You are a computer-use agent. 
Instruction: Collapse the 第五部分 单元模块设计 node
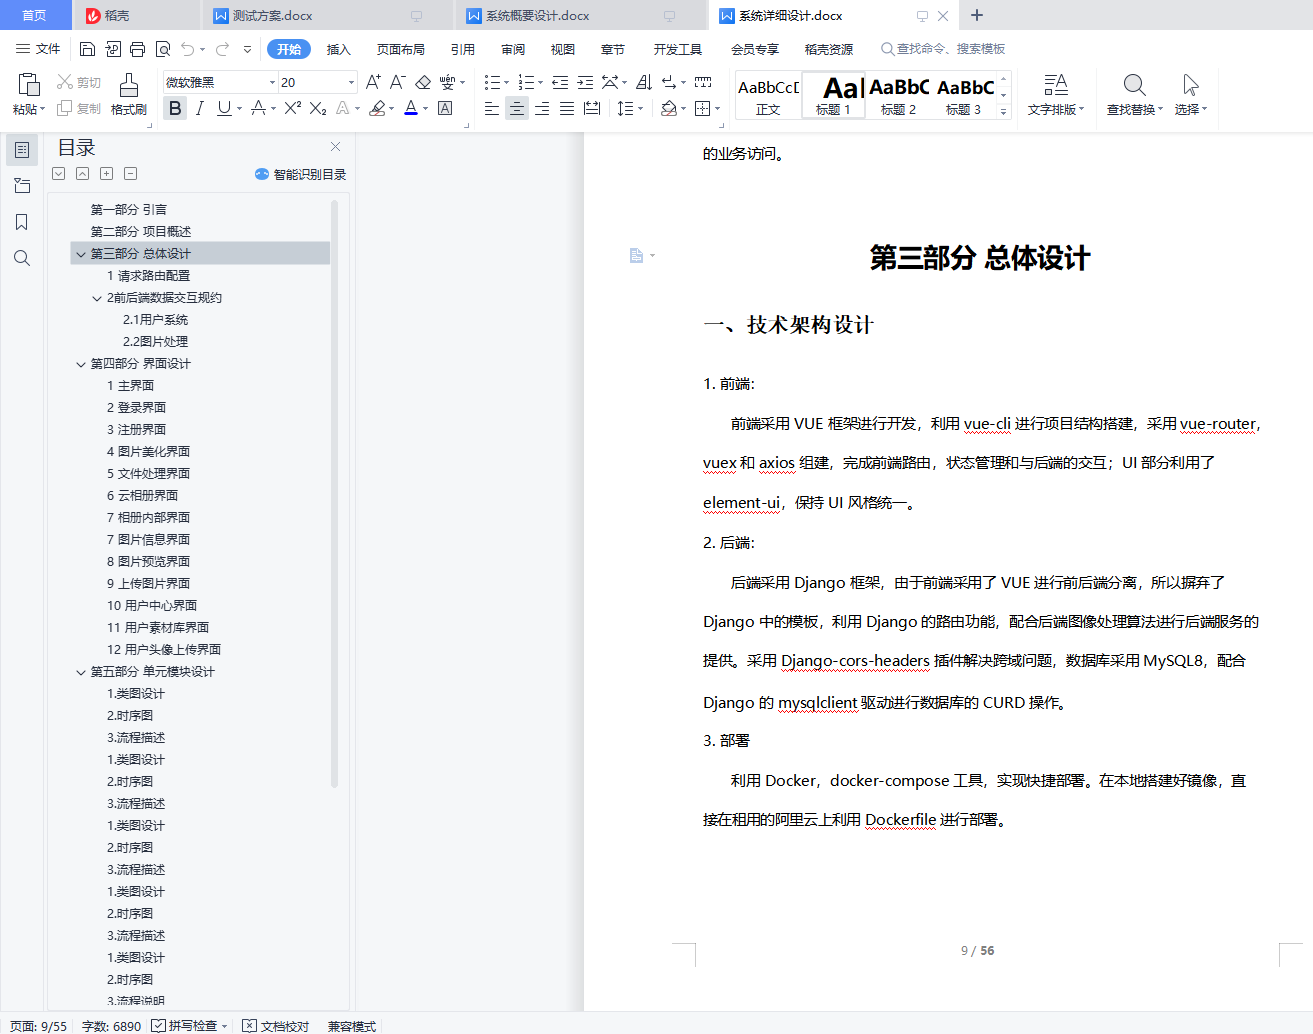point(81,672)
